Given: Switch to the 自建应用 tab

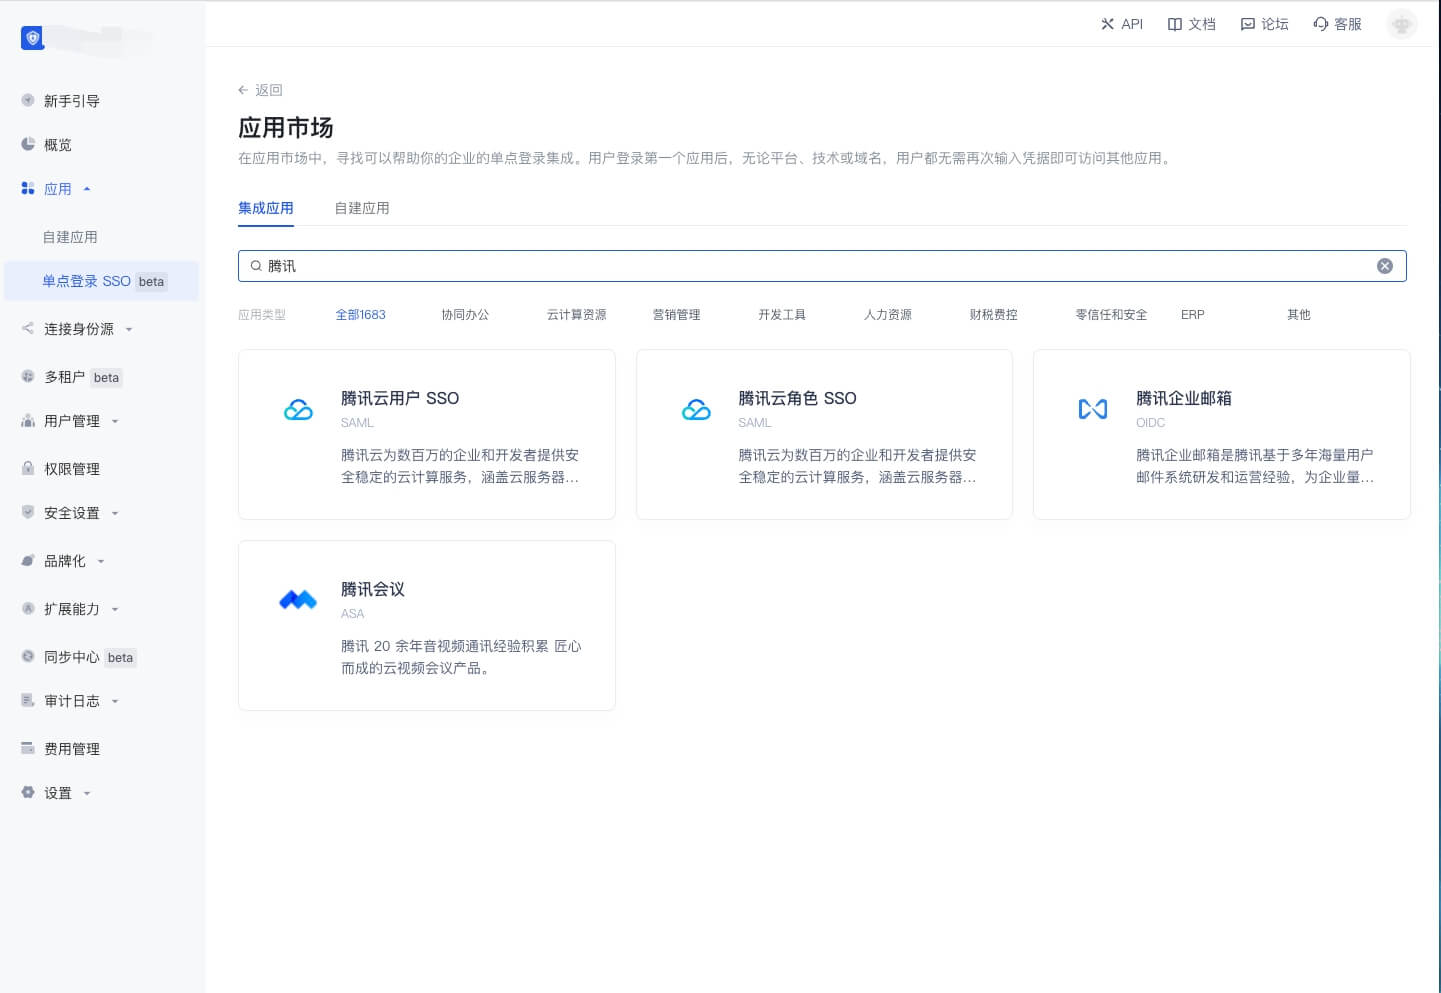Looking at the screenshot, I should (362, 208).
